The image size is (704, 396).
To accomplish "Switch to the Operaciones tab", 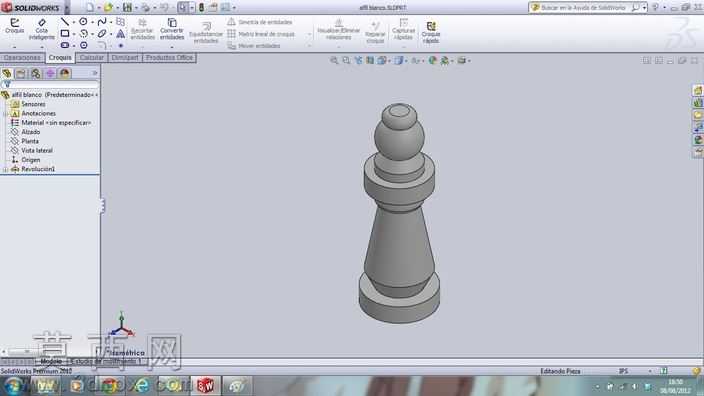I will [x=22, y=57].
